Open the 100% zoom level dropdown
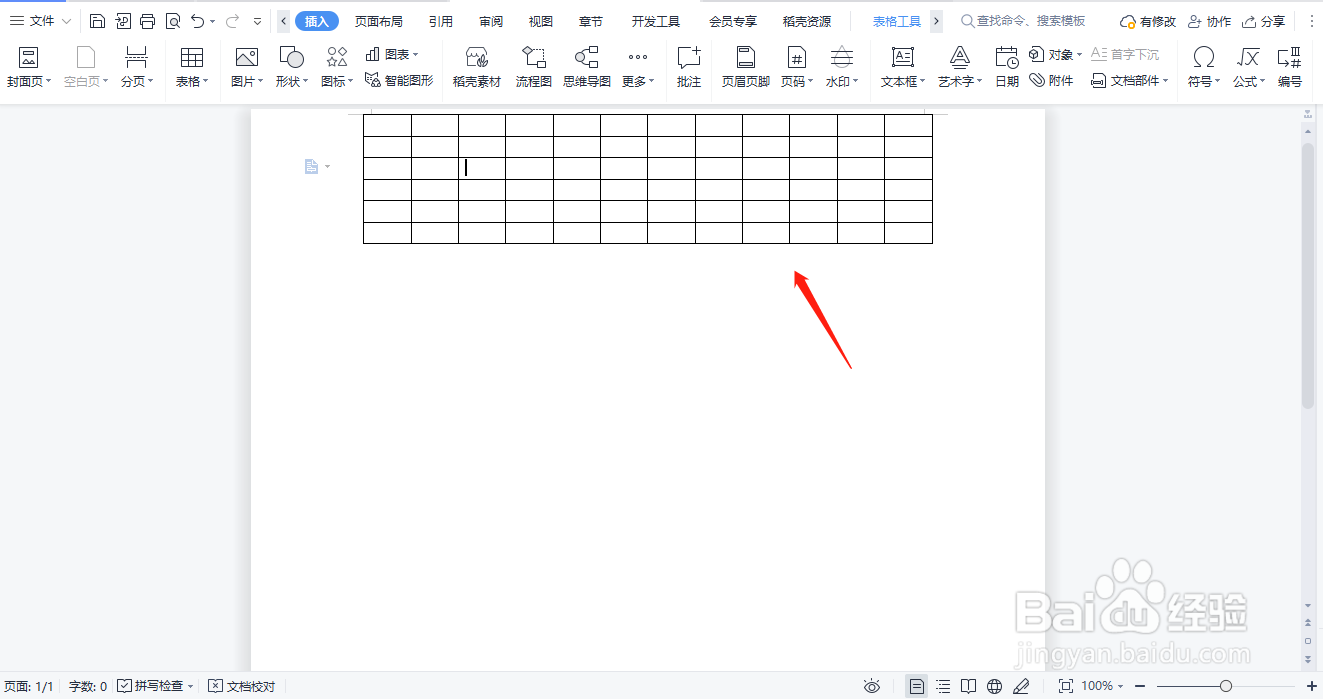This screenshot has height=699, width=1323. click(1102, 686)
